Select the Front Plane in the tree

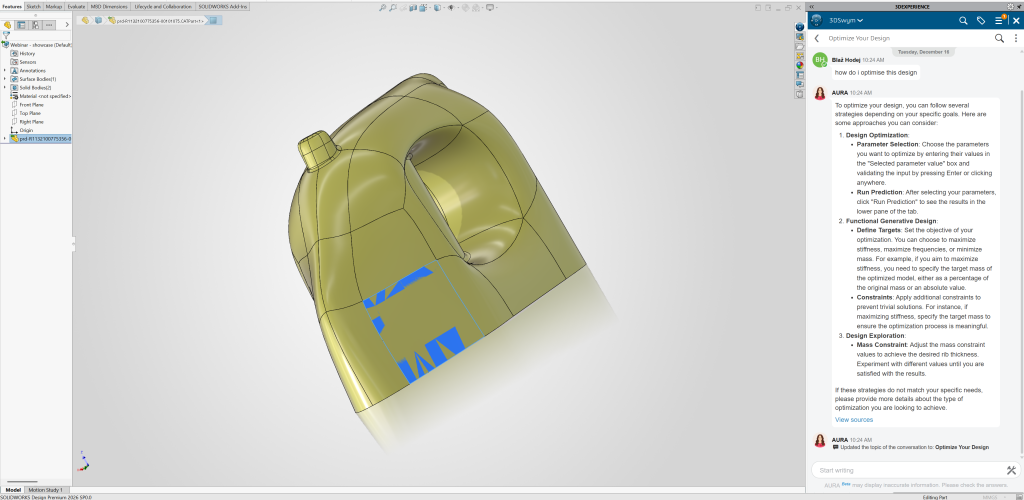pyautogui.click(x=32, y=104)
